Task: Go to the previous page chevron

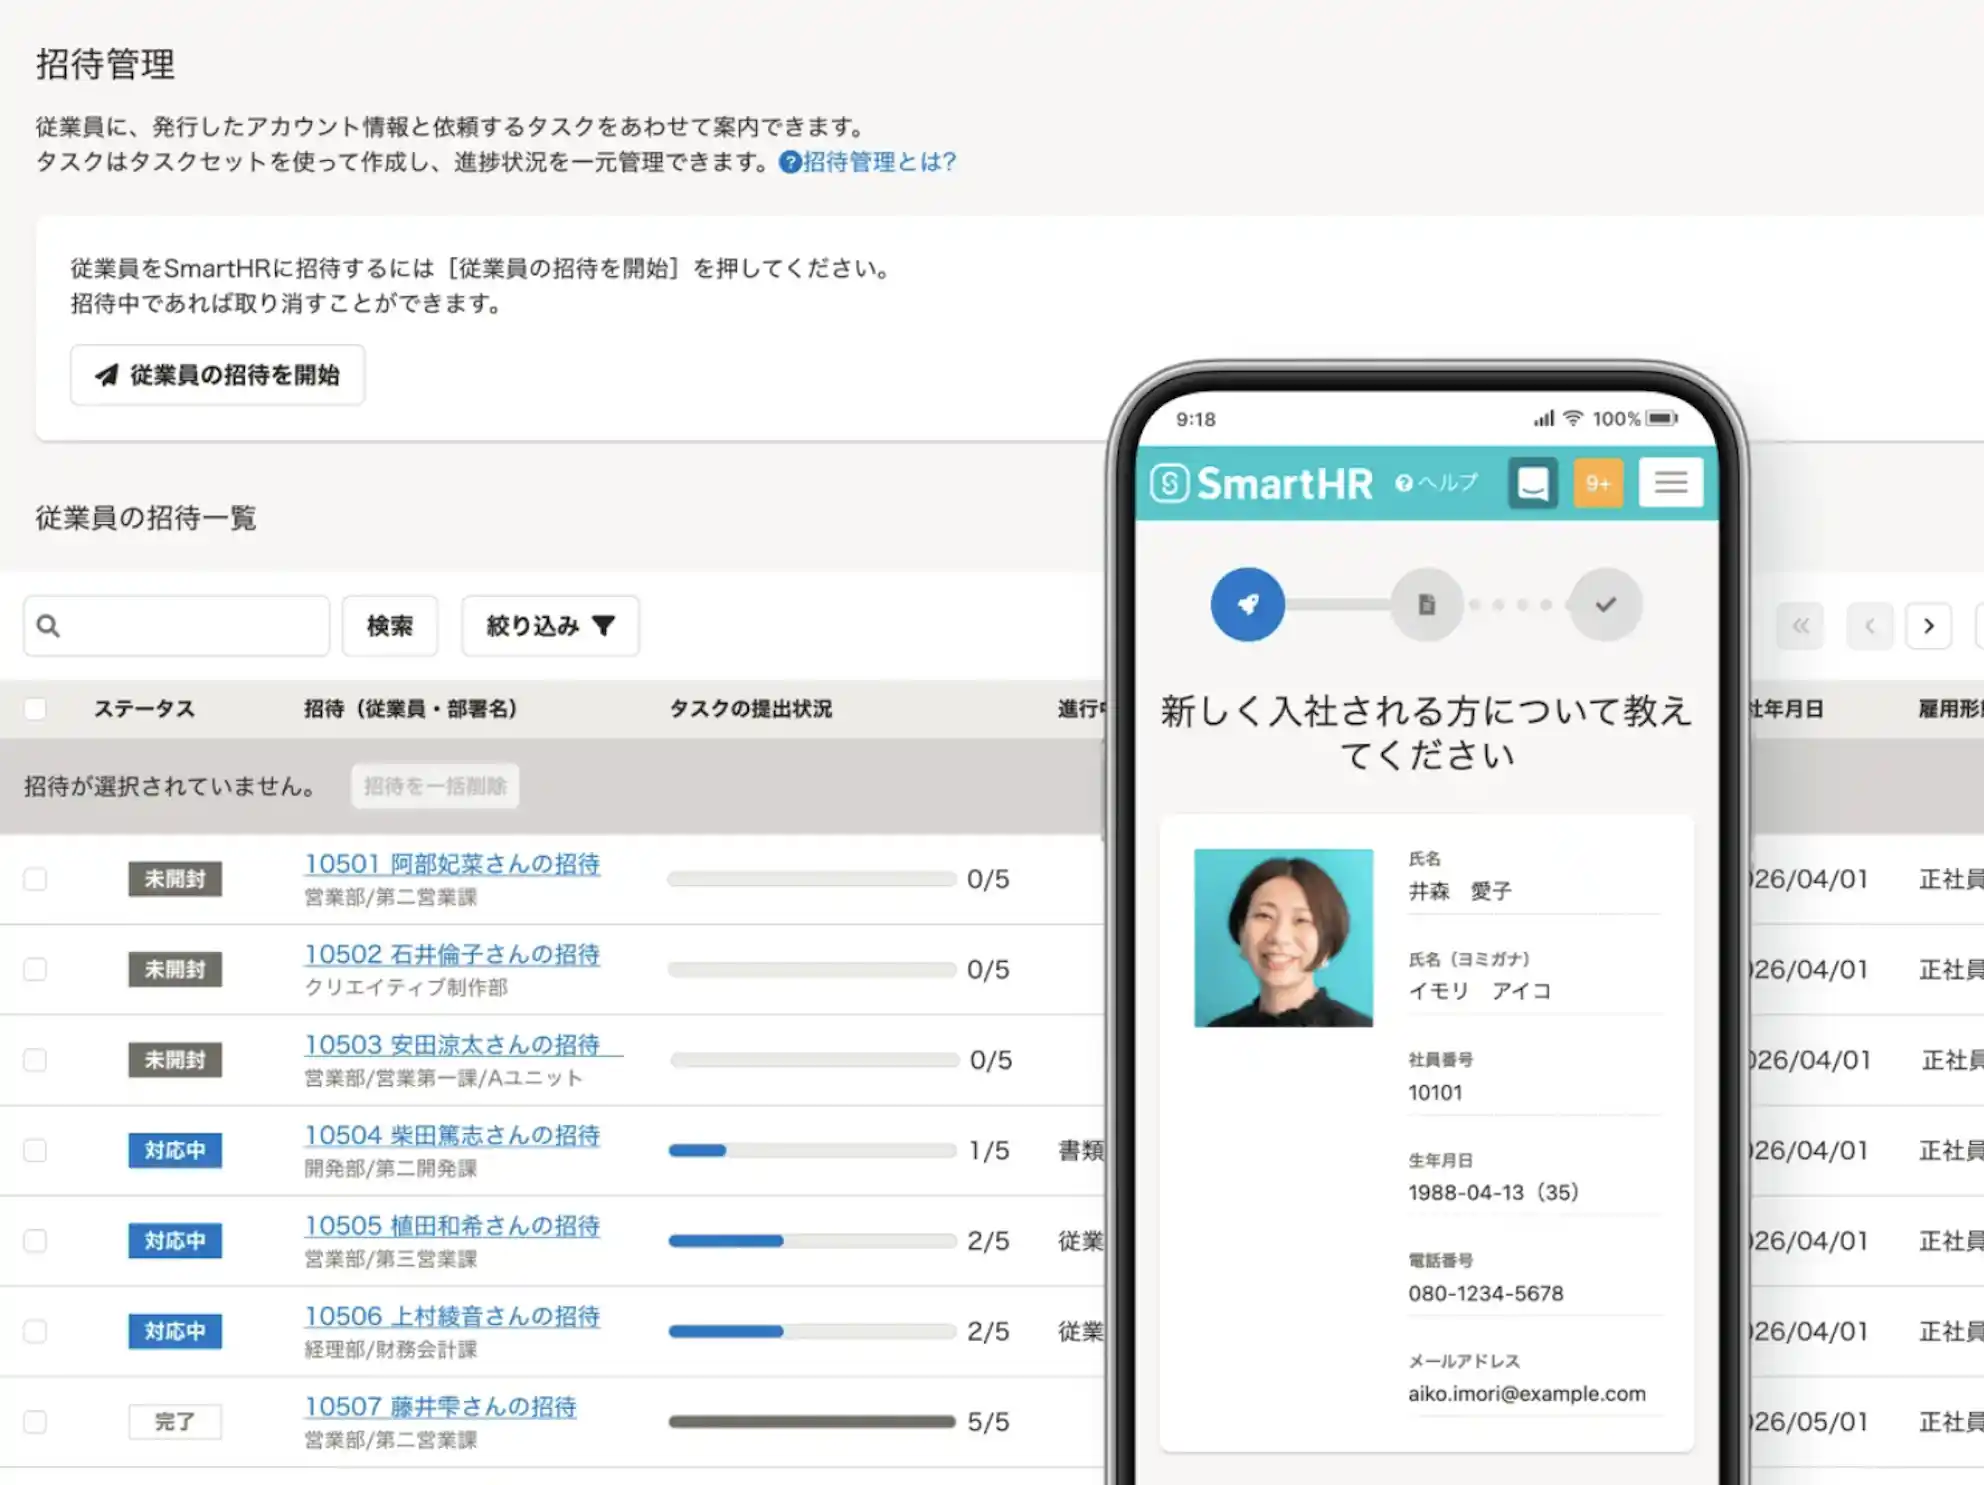Action: coord(1869,627)
